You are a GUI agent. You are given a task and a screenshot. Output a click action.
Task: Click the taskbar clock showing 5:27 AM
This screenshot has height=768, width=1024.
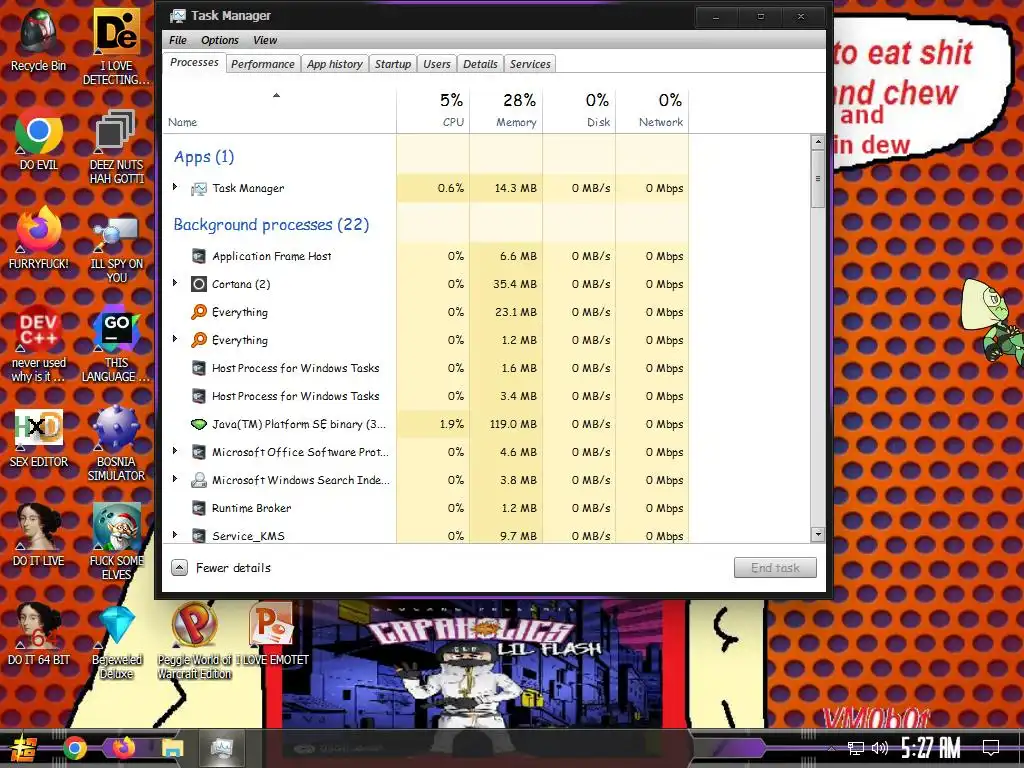[x=931, y=748]
